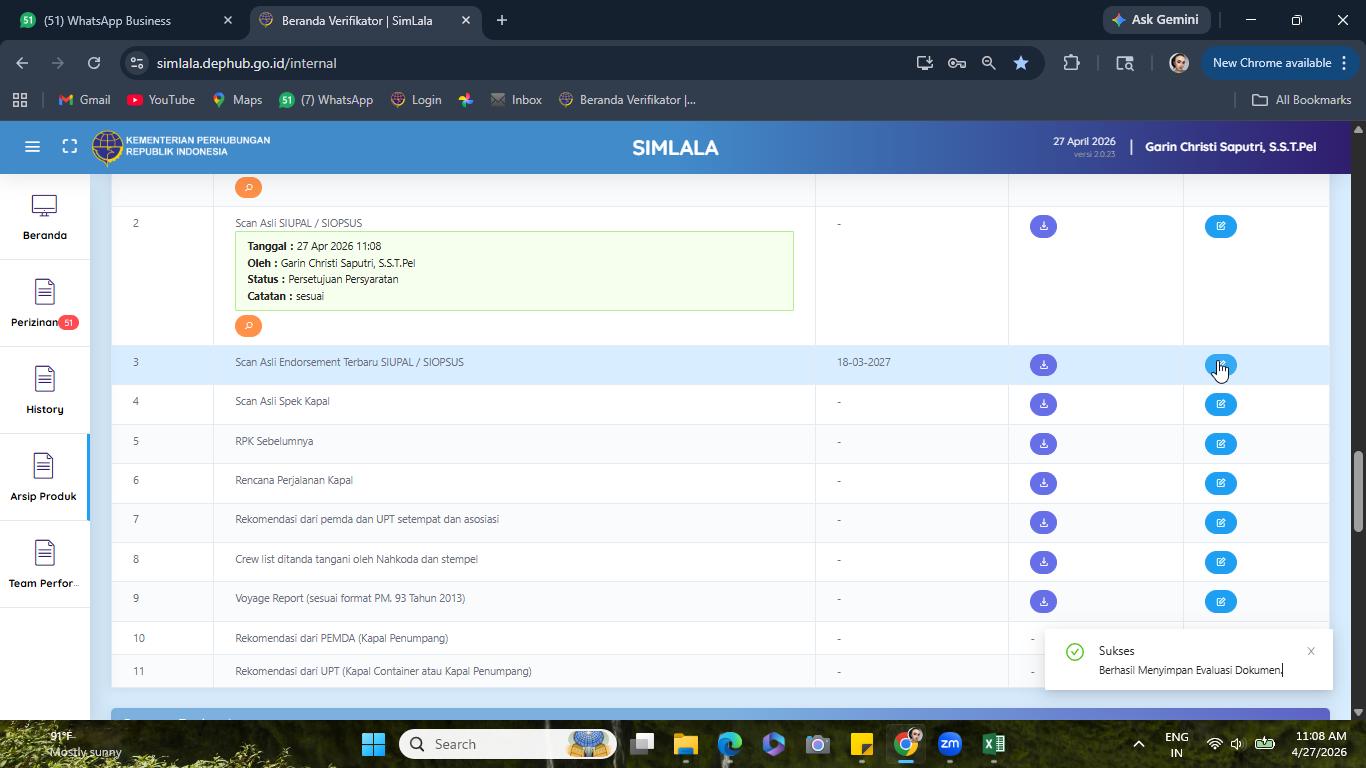The image size is (1366, 768).
Task: Click page vertical scrollbar
Action: pos(1358,492)
